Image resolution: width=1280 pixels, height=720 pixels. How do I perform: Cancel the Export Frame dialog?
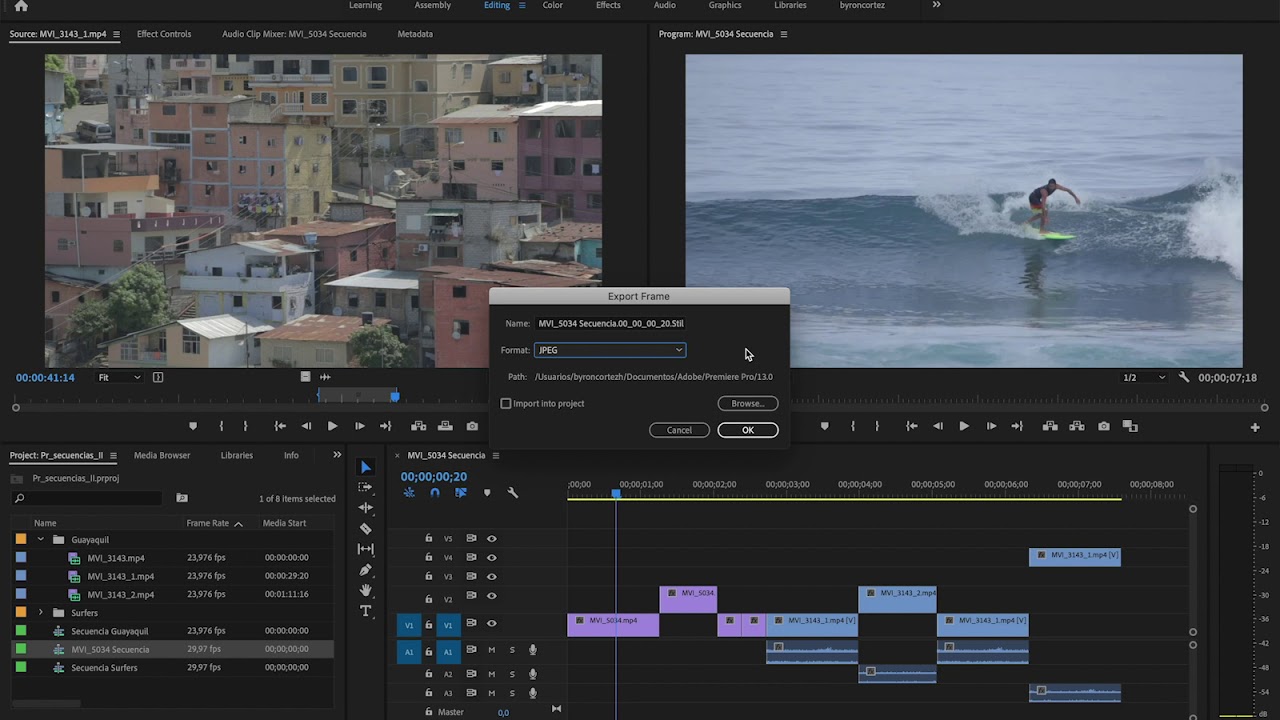(679, 430)
